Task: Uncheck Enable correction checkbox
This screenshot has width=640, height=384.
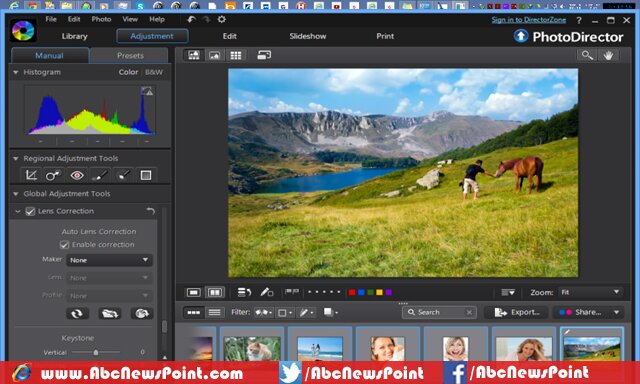Action: point(64,245)
